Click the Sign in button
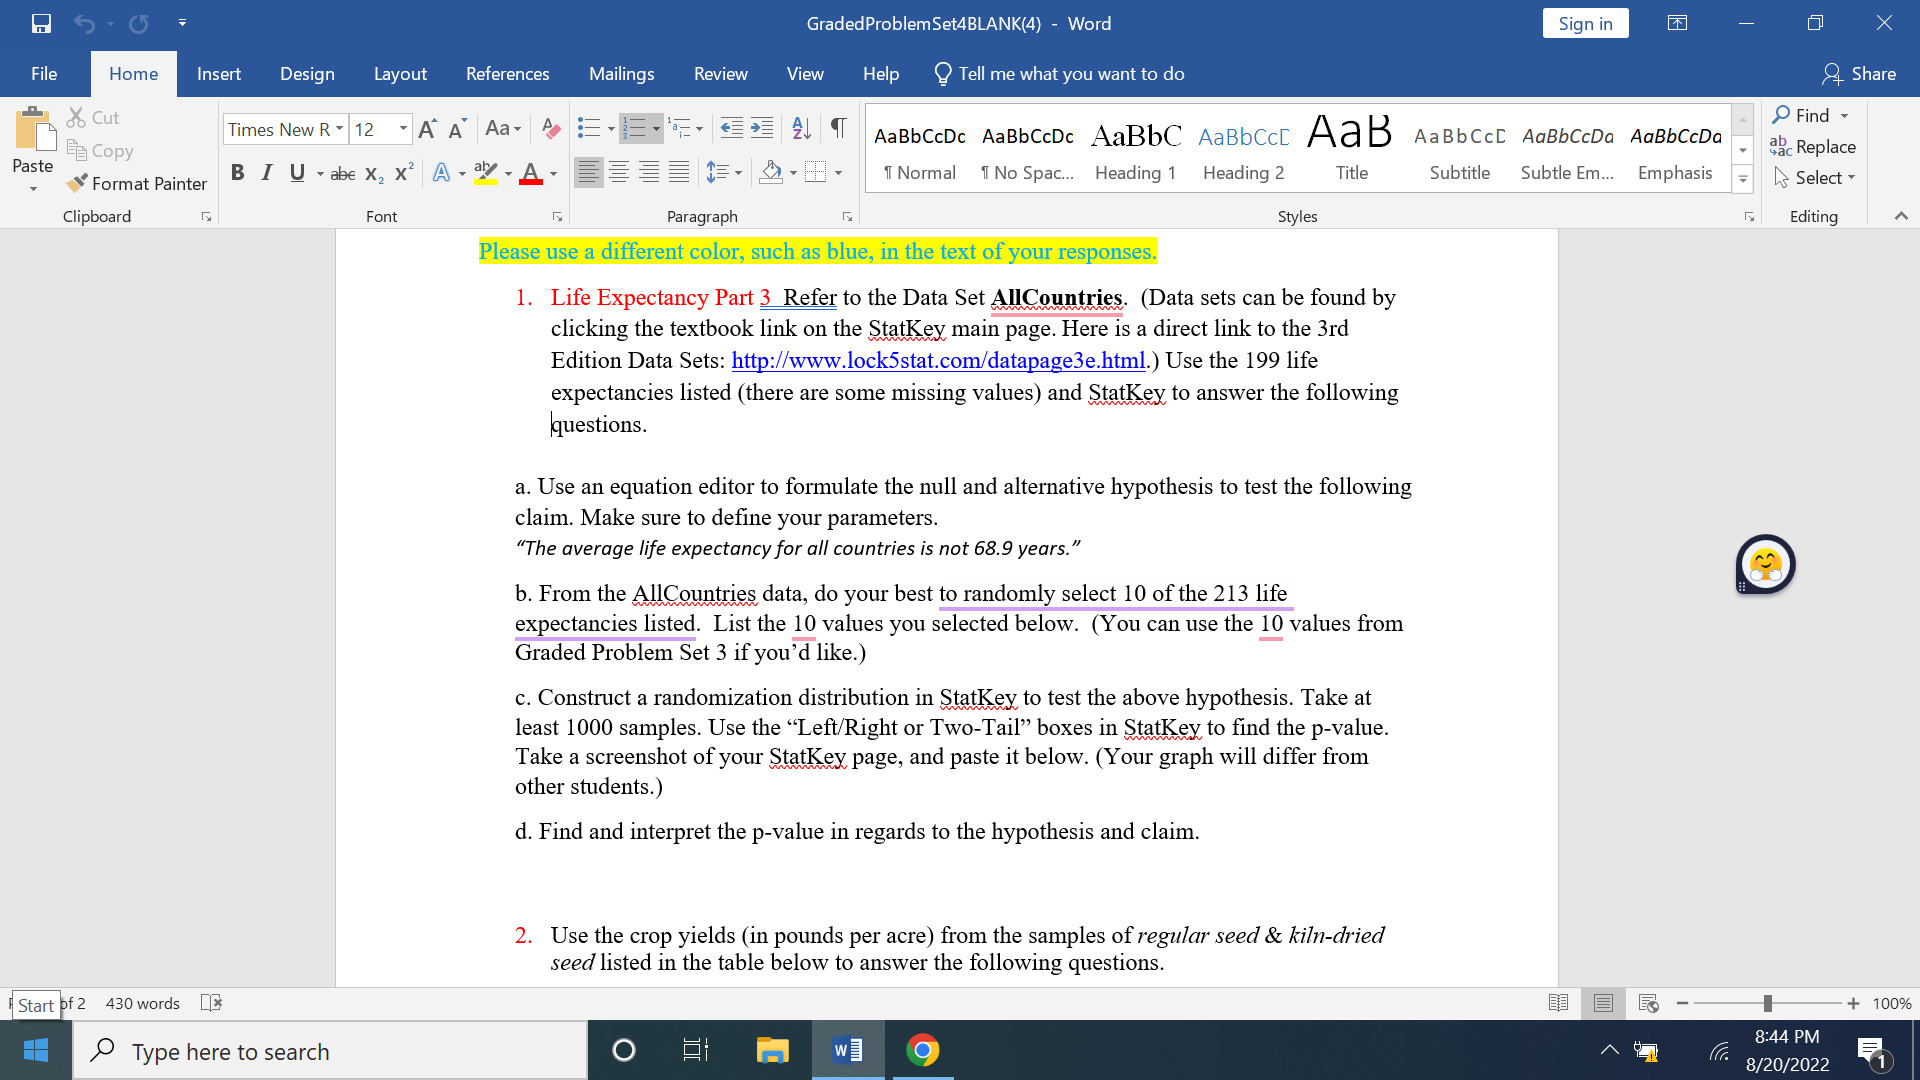The image size is (1920, 1080). (x=1585, y=23)
